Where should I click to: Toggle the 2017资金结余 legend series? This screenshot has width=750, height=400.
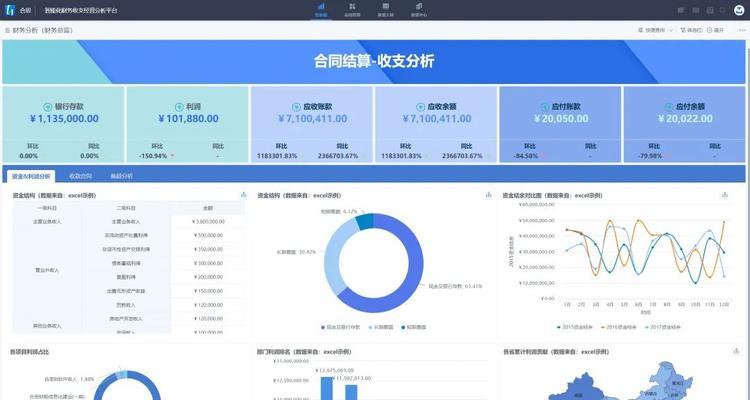[663, 327]
